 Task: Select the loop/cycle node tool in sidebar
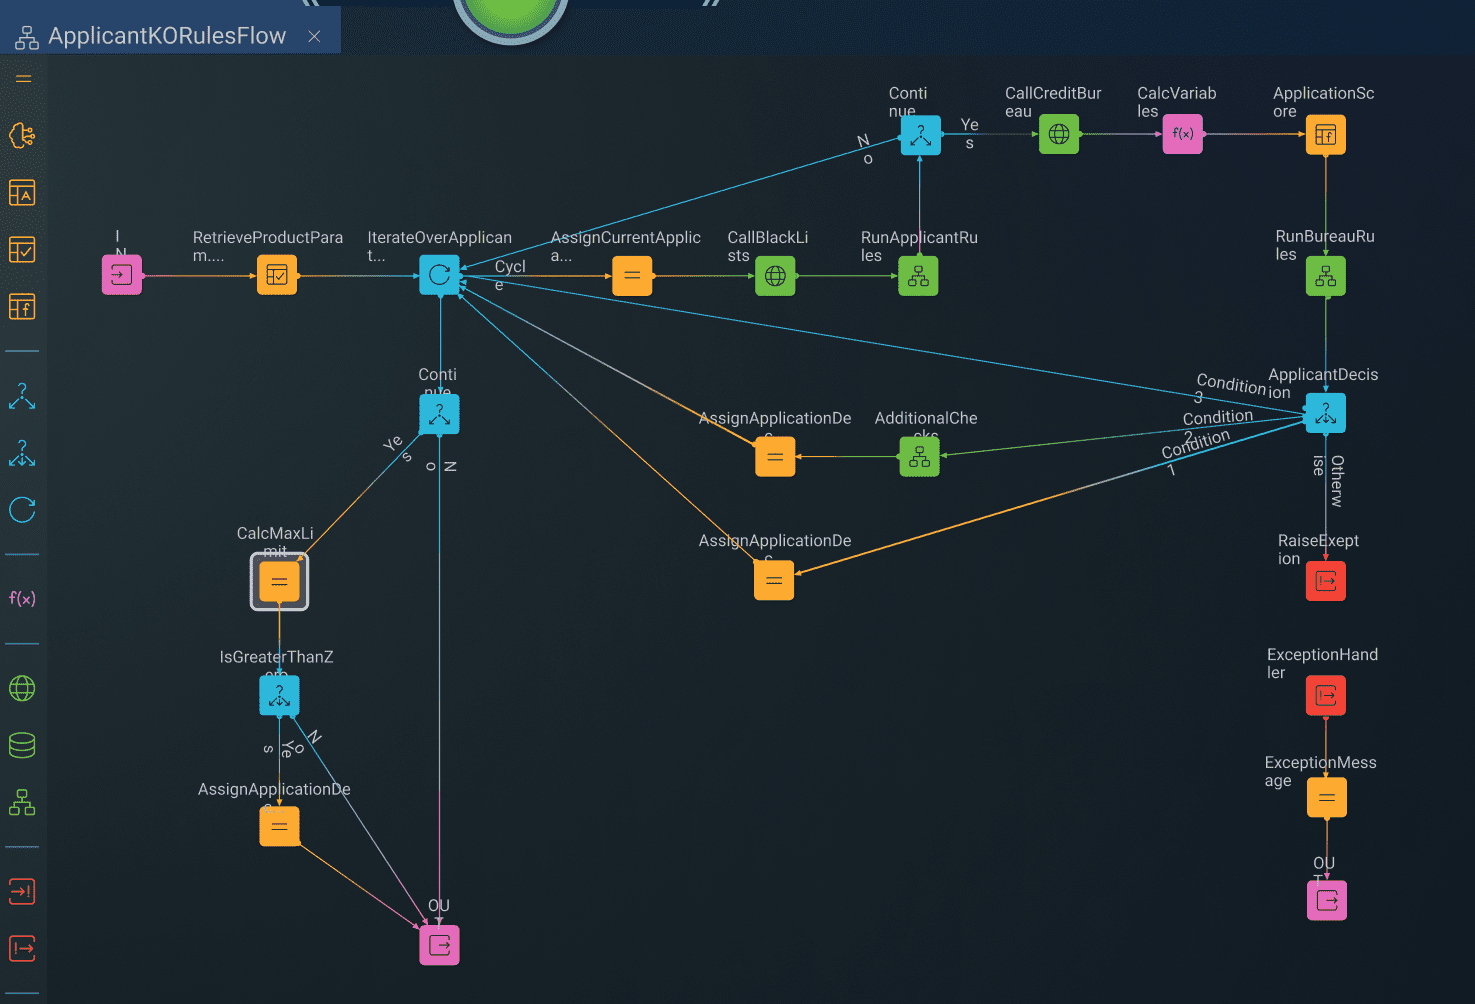pos(22,510)
